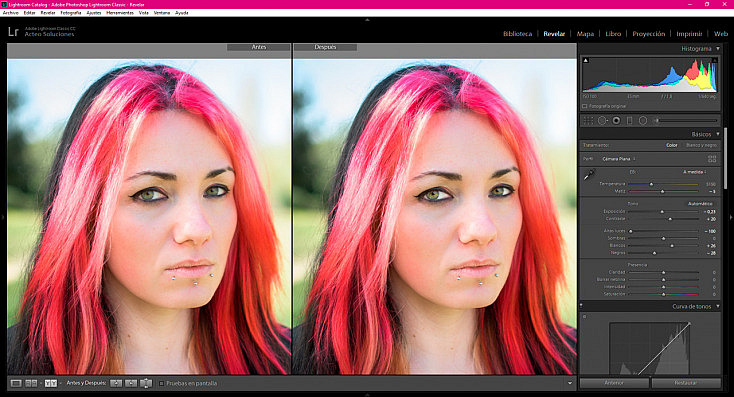The height and width of the screenshot is (397, 734).
Task: Open the Fotografía menu
Action: 71,13
